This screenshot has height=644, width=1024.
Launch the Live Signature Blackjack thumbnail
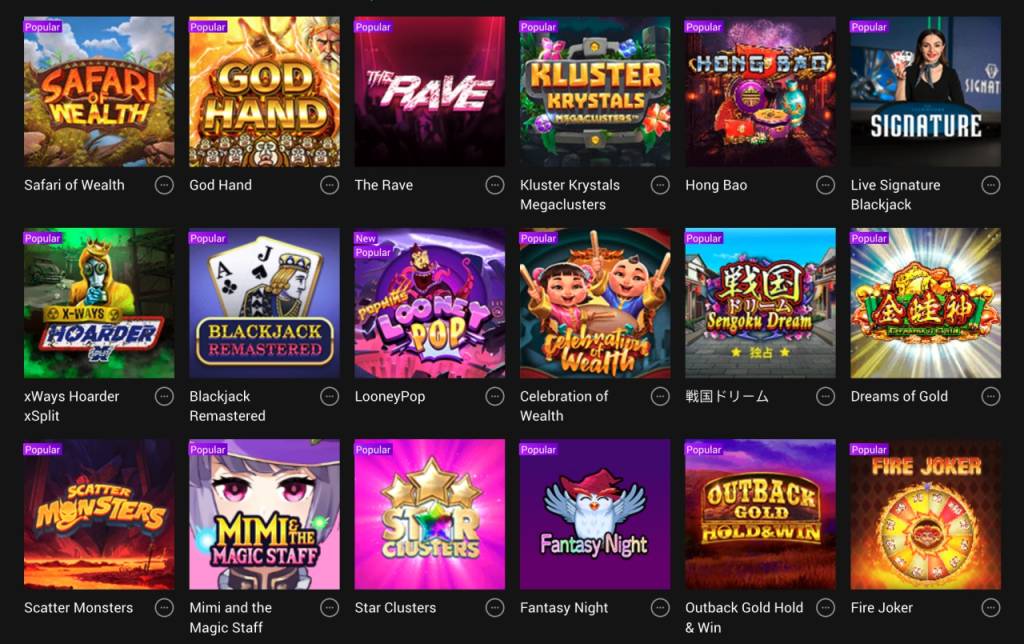[925, 91]
